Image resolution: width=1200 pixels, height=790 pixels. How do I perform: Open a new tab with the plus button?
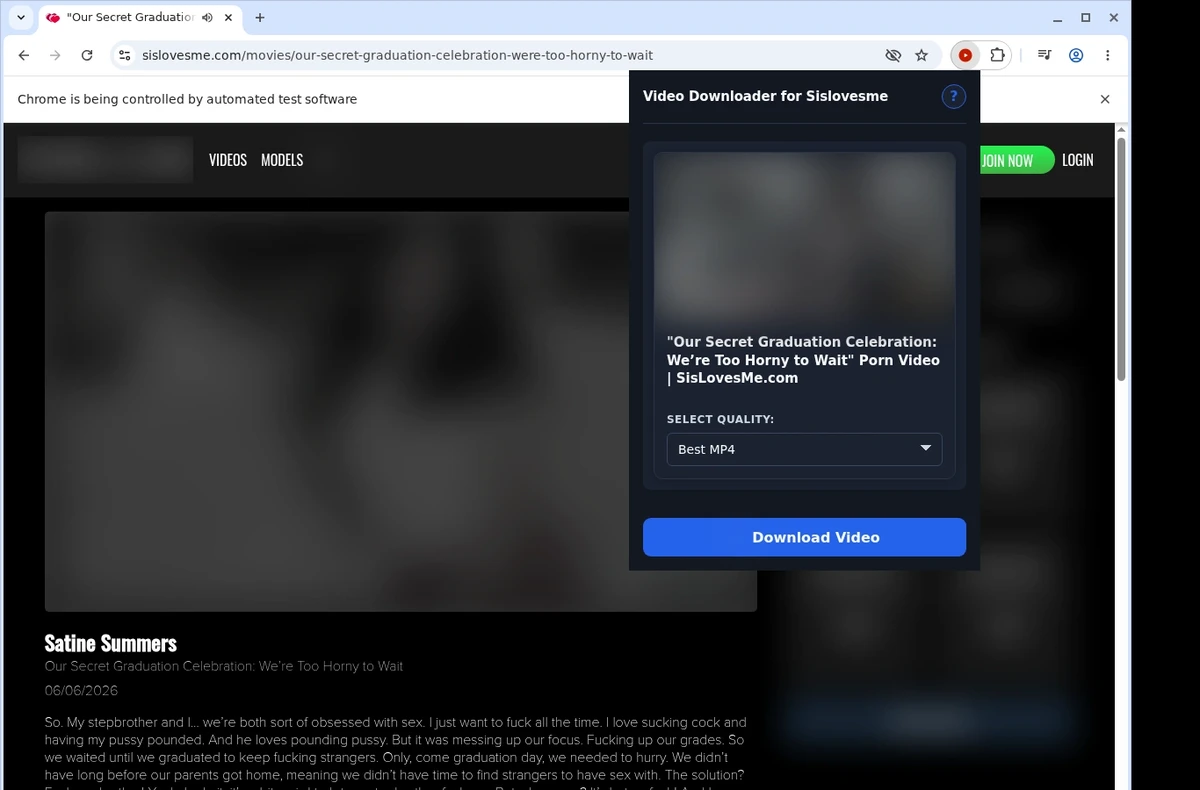click(260, 18)
